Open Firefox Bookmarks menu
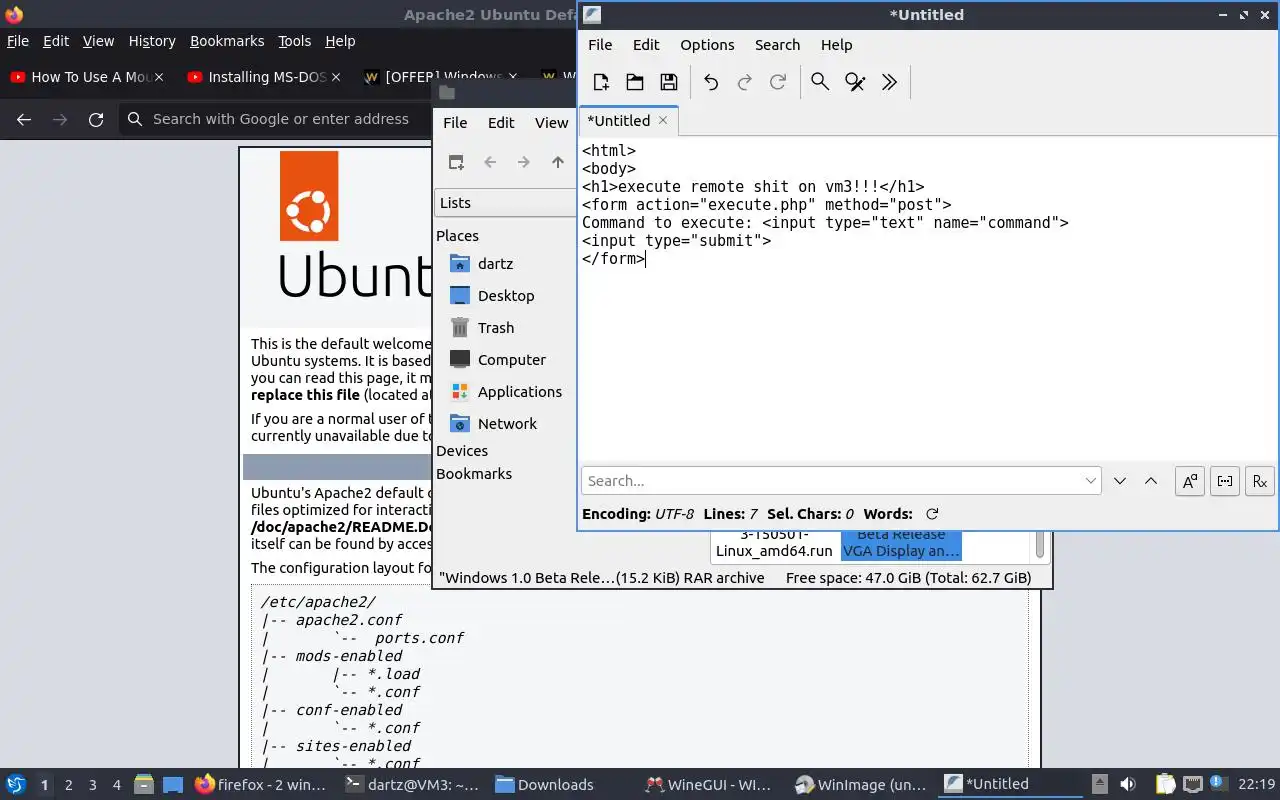The height and width of the screenshot is (800, 1280). pos(227,41)
